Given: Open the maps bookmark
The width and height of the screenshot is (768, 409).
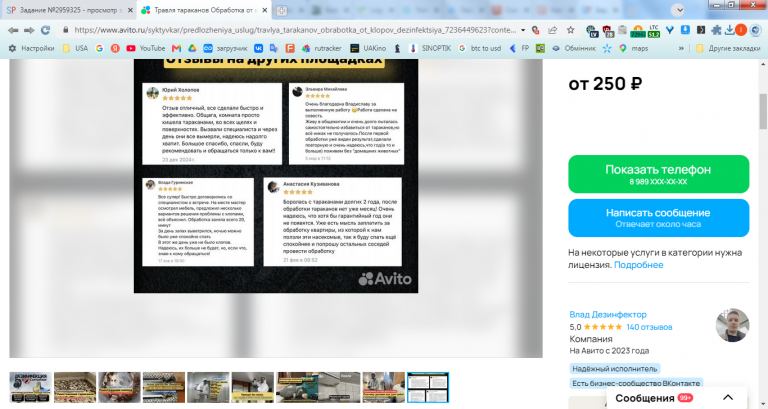Looking at the screenshot, I should pyautogui.click(x=633, y=48).
